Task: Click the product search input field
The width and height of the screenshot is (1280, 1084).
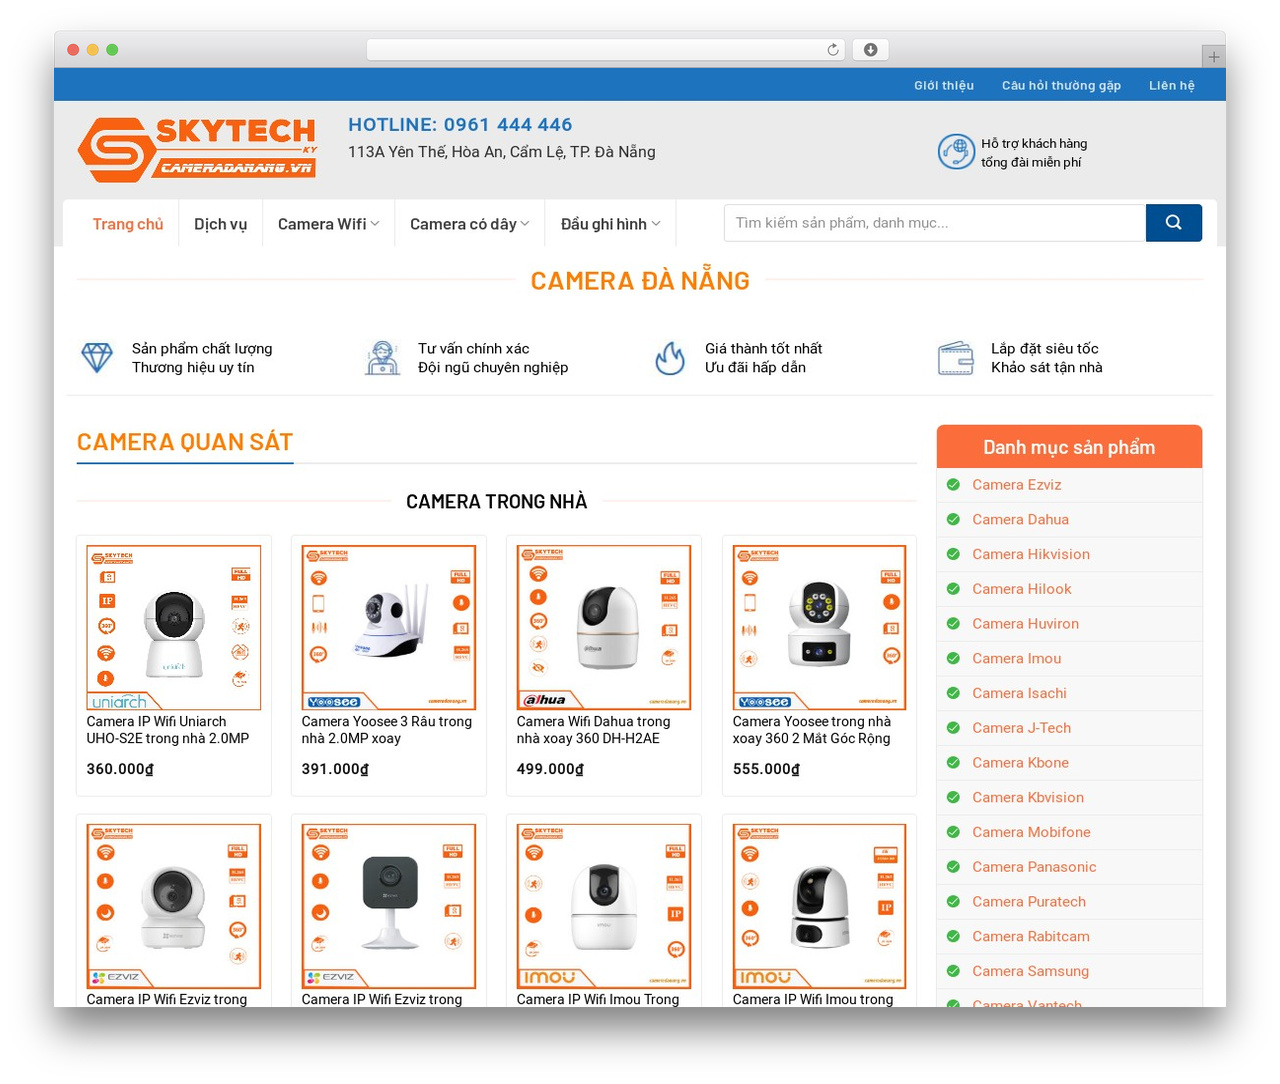Action: tap(935, 223)
